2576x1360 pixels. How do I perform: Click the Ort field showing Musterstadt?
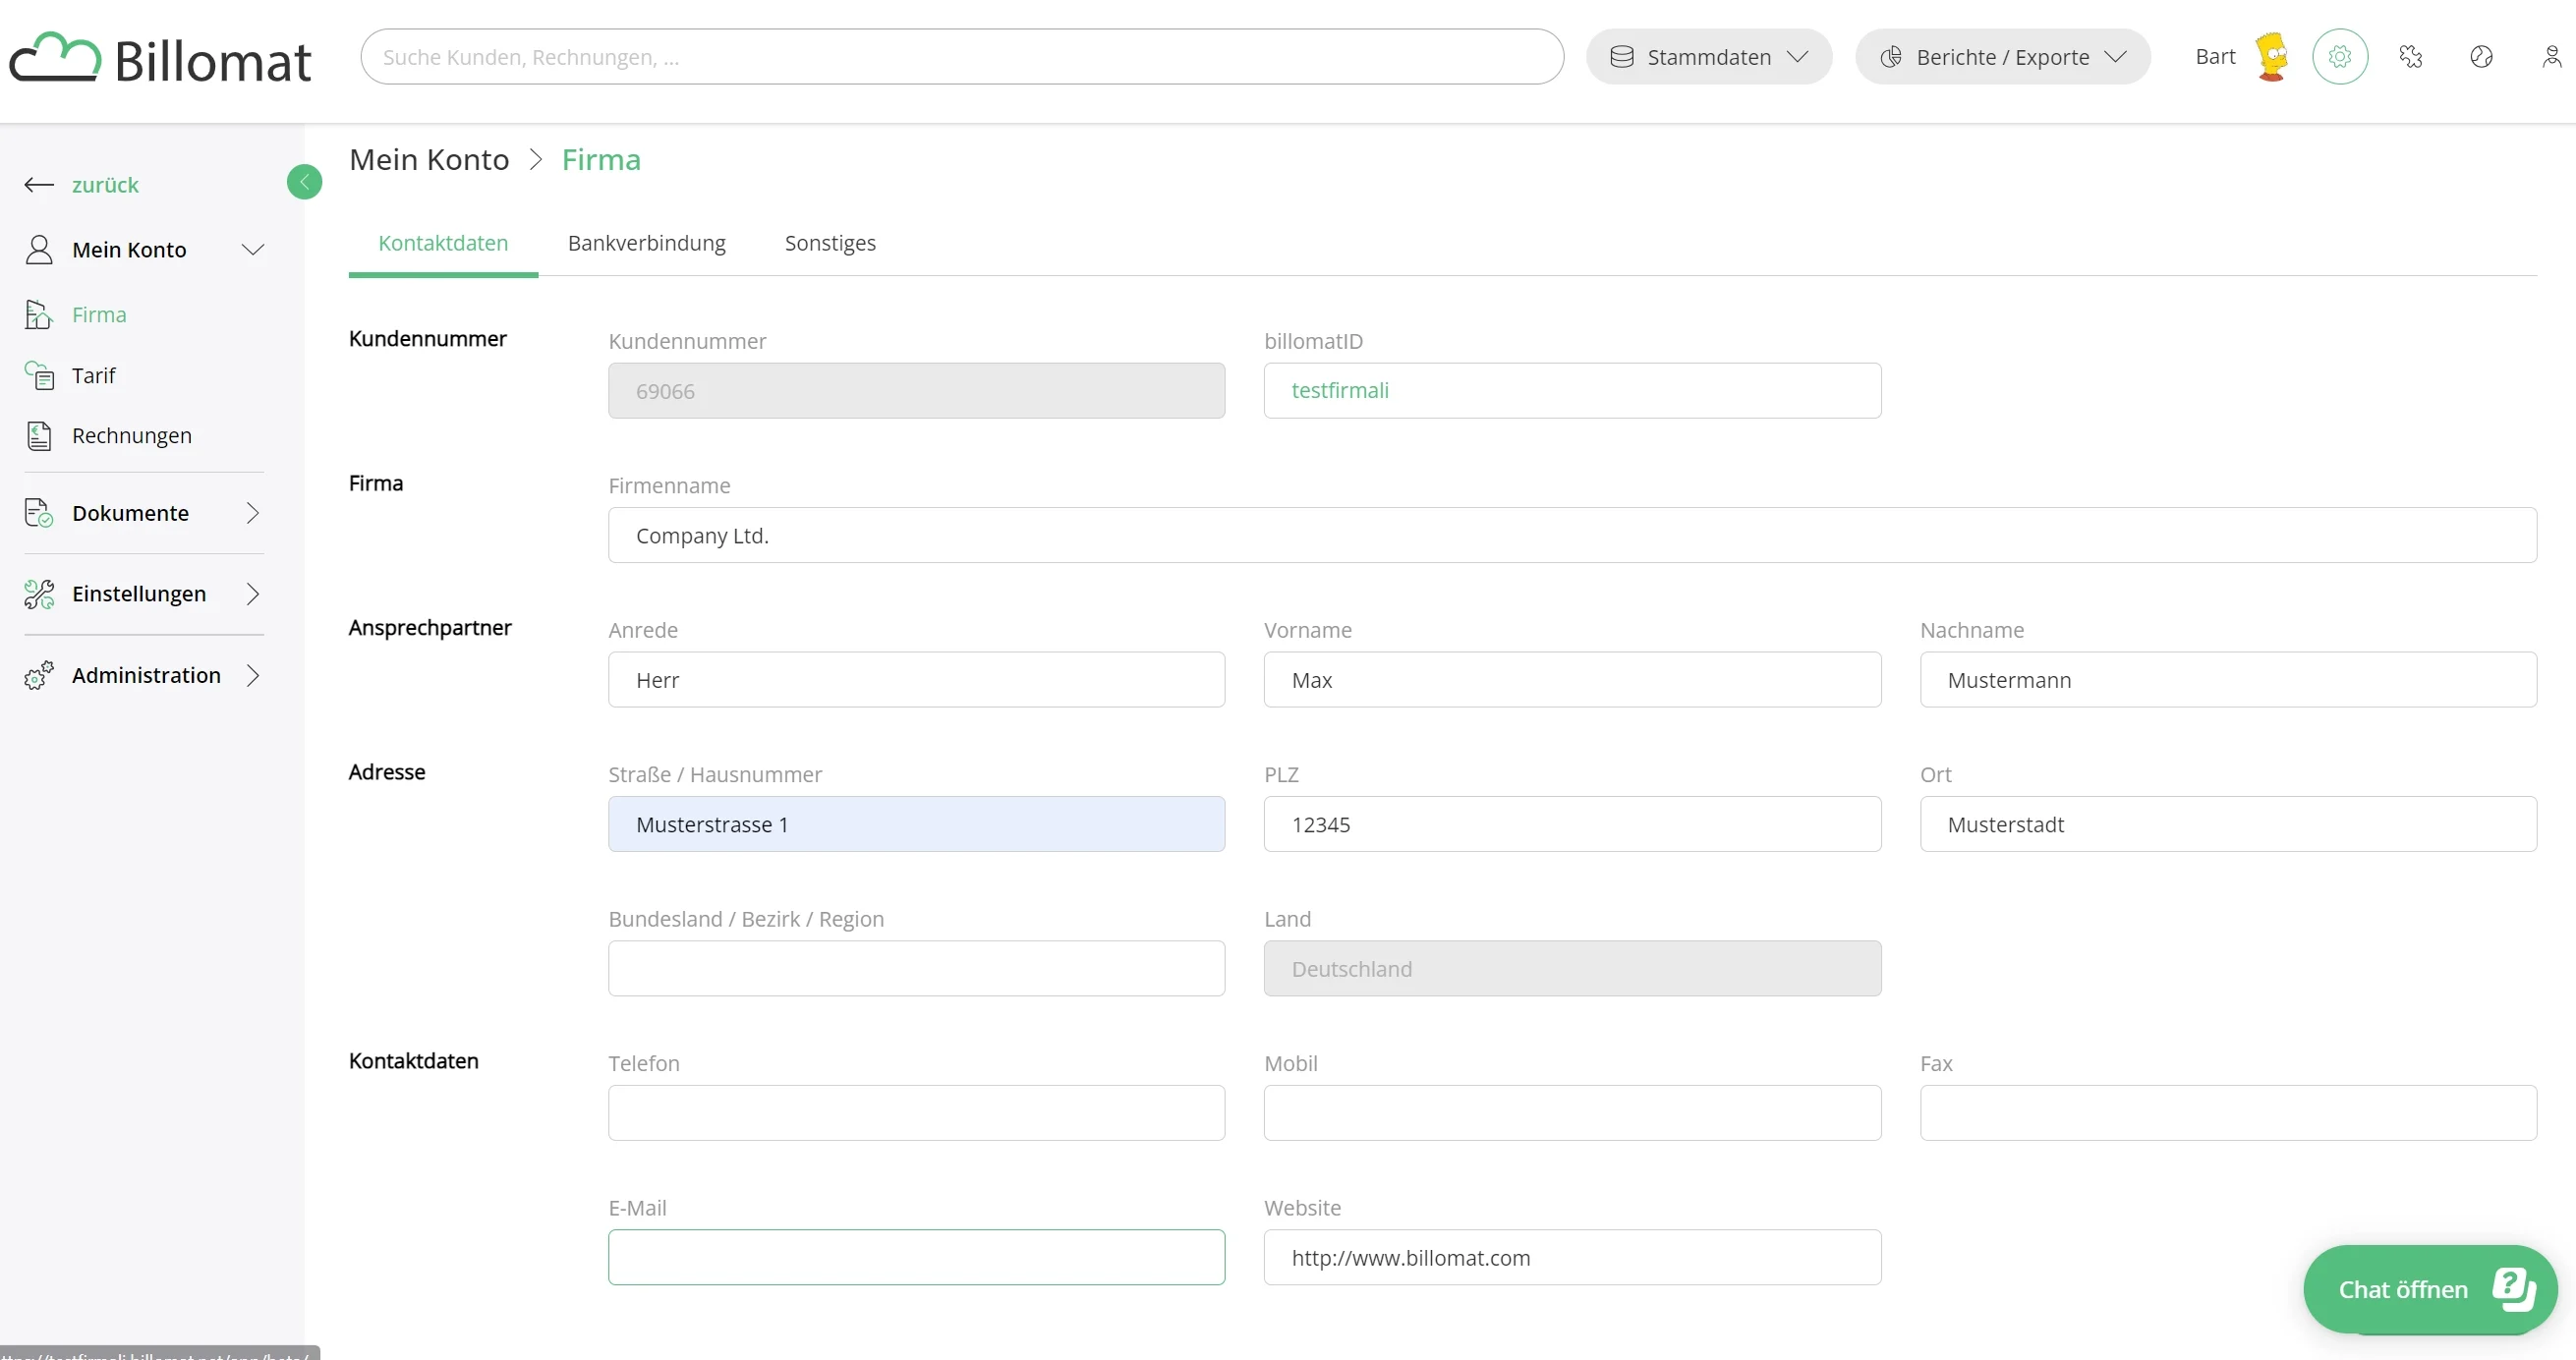2228,824
